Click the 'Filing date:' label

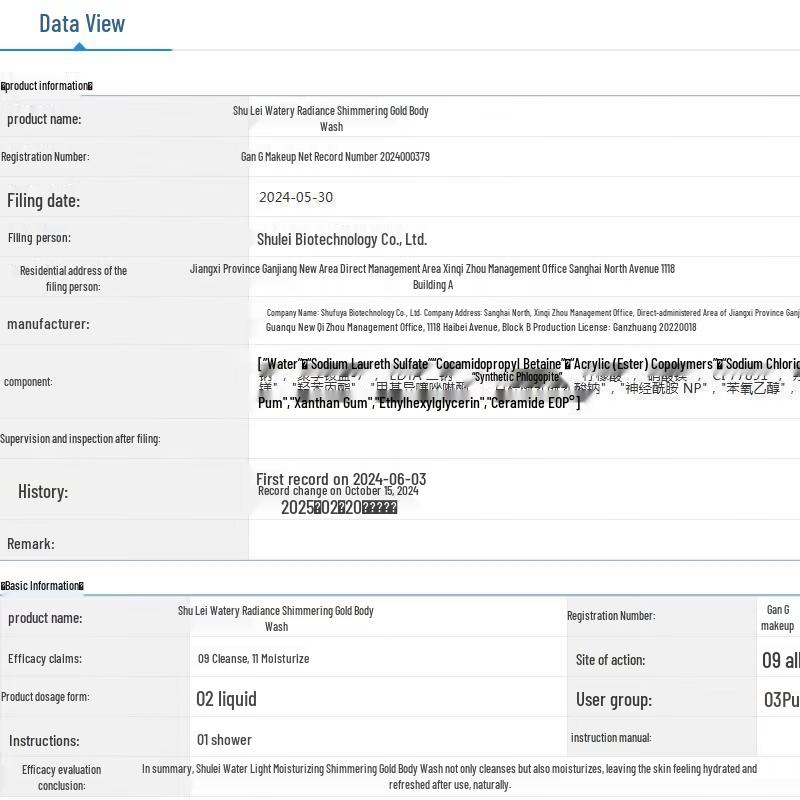[43, 201]
